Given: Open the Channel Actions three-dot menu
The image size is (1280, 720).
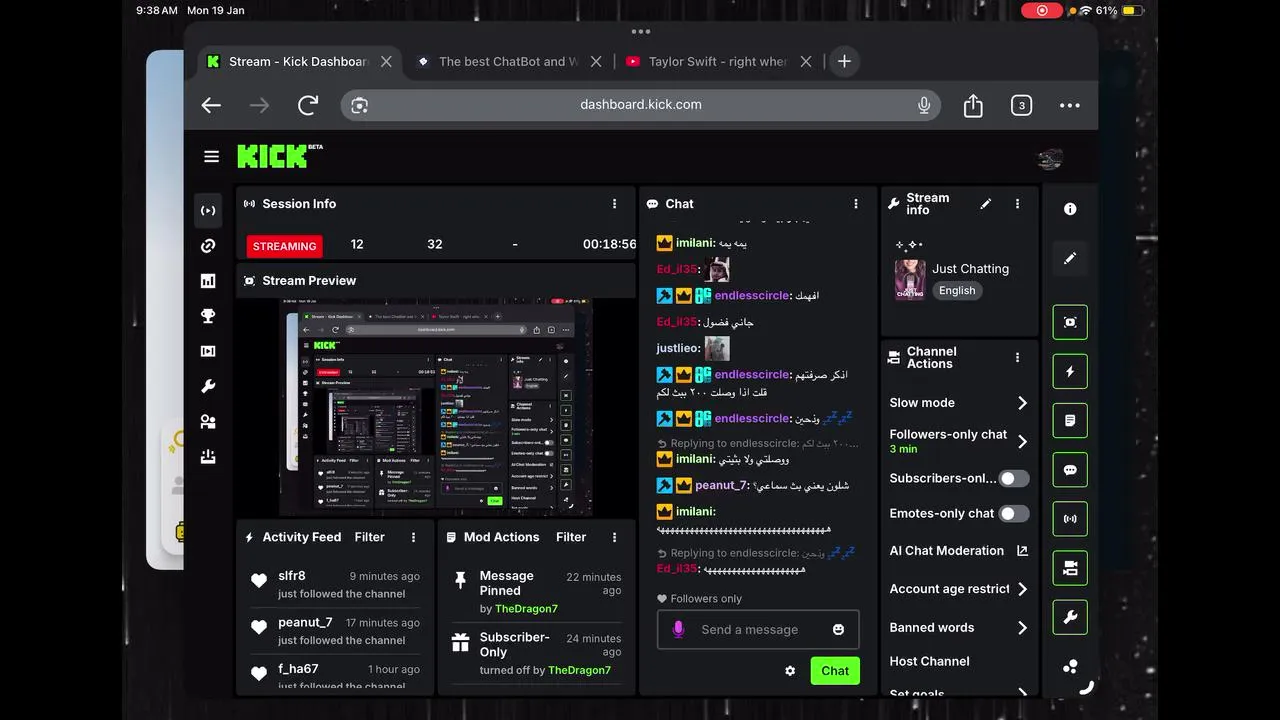Looking at the screenshot, I should pyautogui.click(x=1018, y=357).
